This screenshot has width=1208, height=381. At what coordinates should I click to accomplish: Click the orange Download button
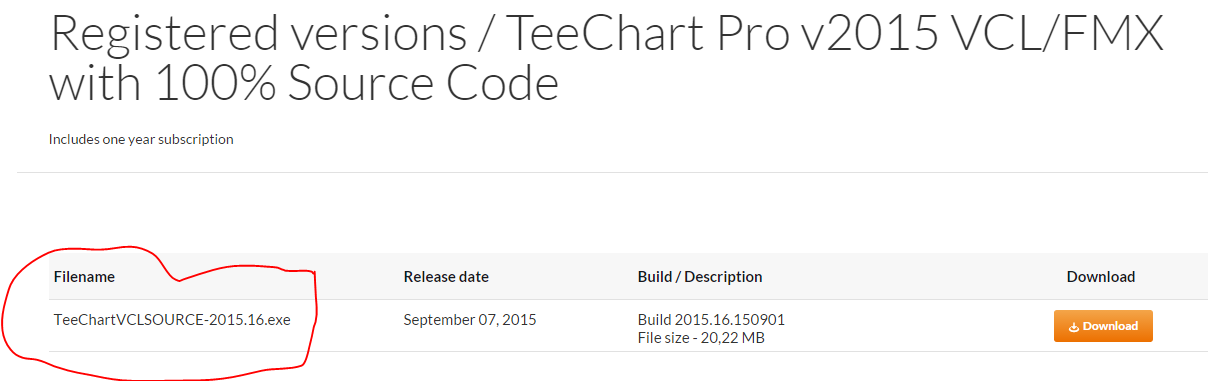click(x=1103, y=326)
